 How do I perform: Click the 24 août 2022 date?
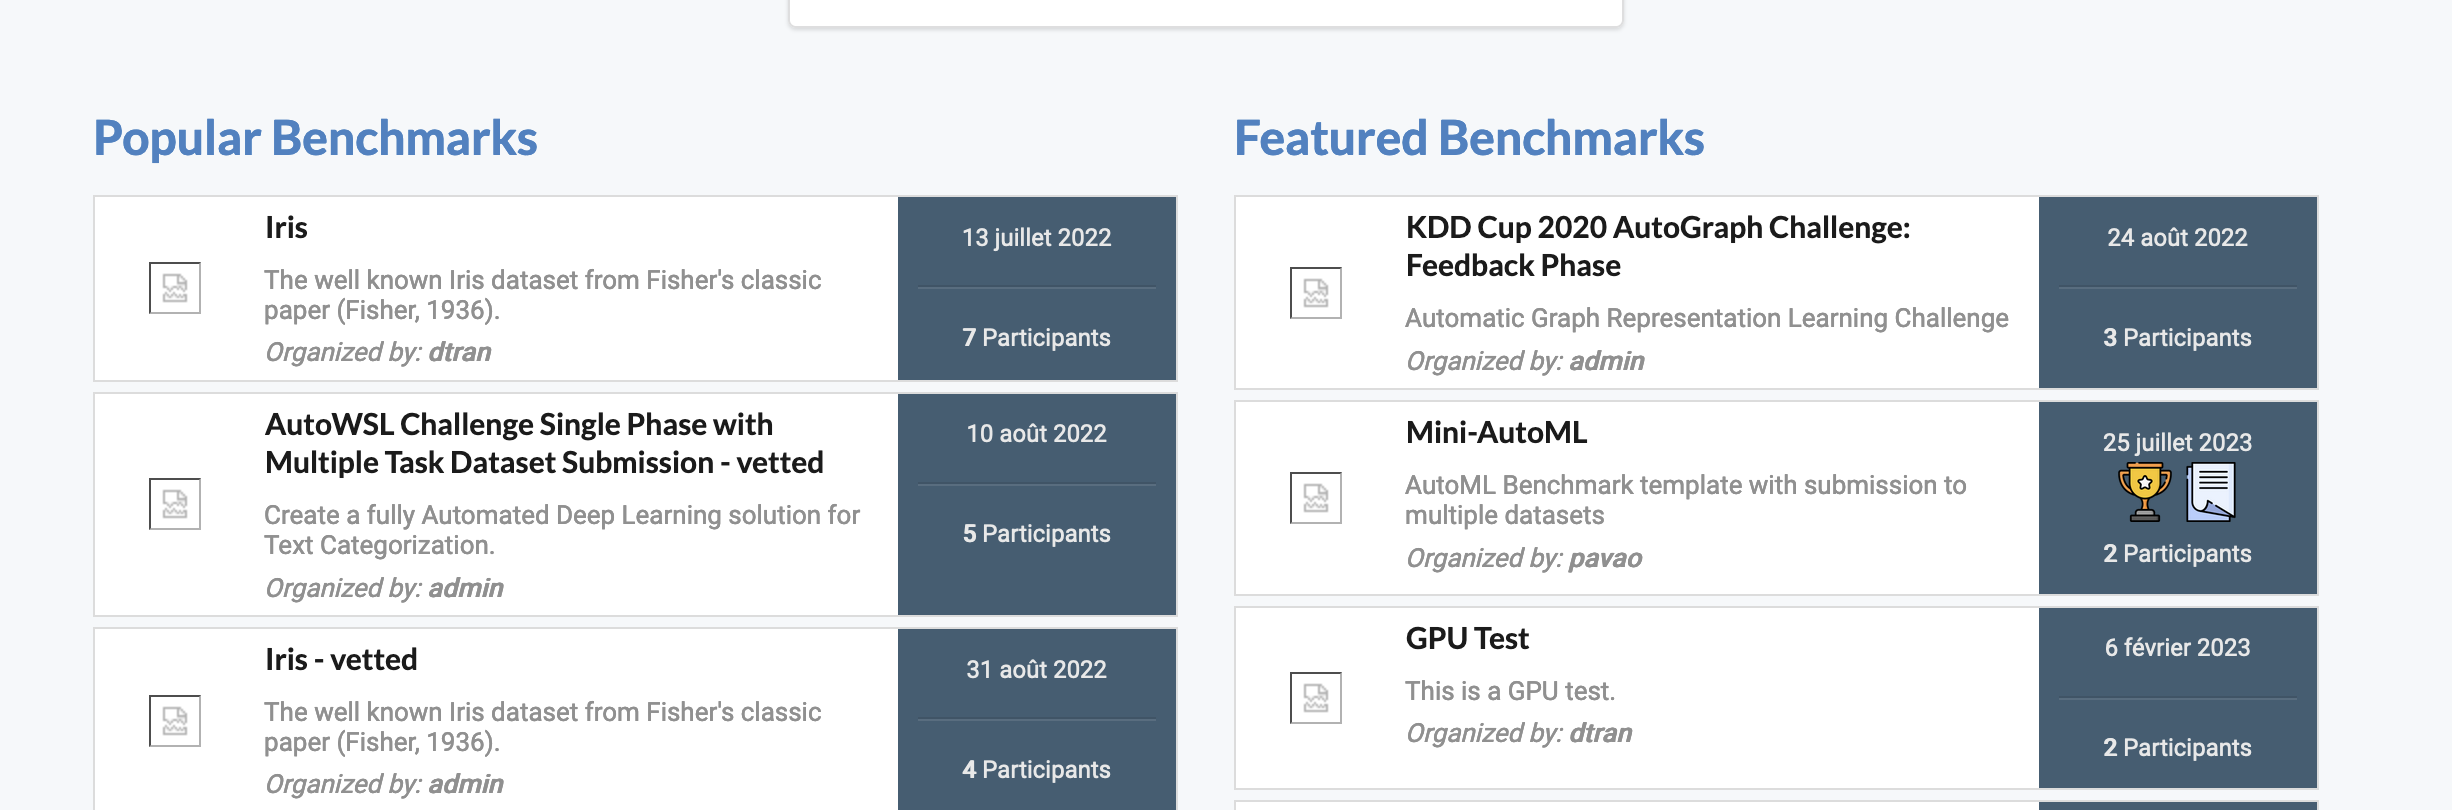2178,238
